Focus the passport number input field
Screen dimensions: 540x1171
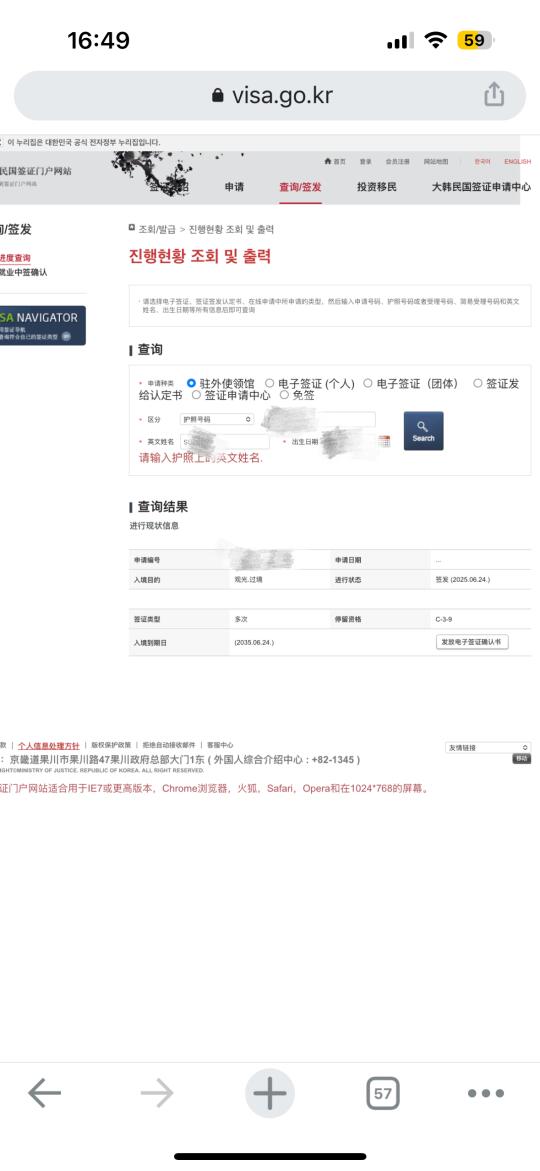318,420
